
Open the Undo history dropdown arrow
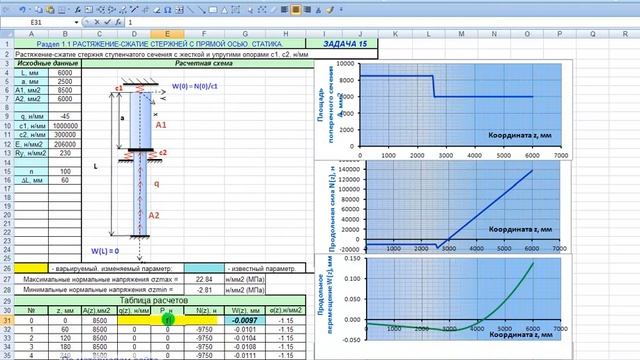(x=29, y=10)
